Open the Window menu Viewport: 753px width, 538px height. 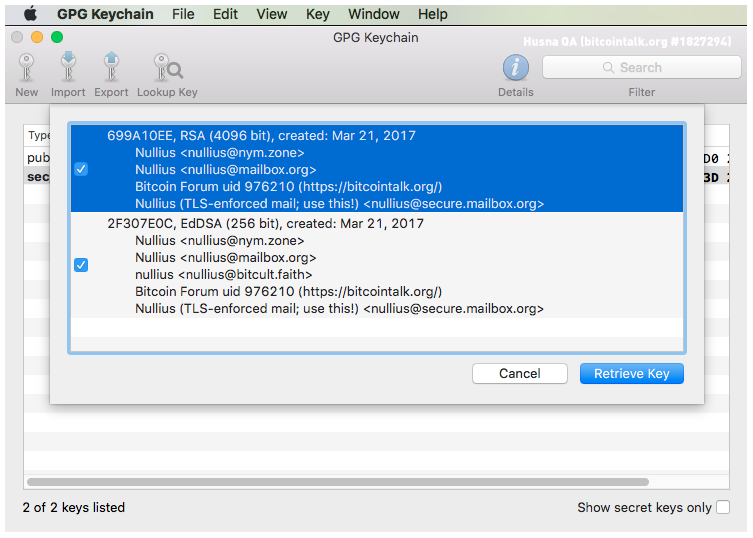[374, 14]
